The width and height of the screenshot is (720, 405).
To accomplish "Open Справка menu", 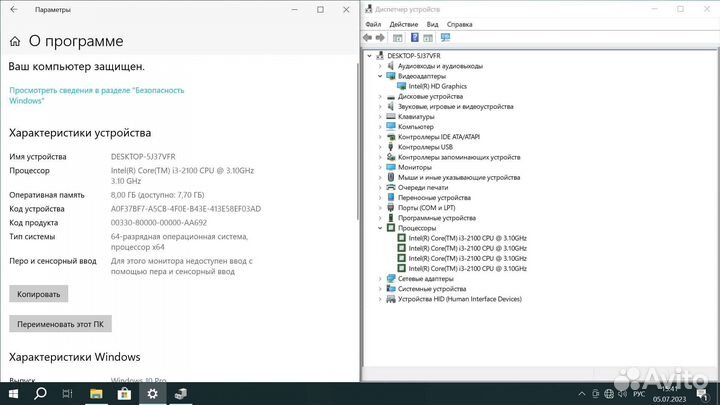I will (459, 24).
